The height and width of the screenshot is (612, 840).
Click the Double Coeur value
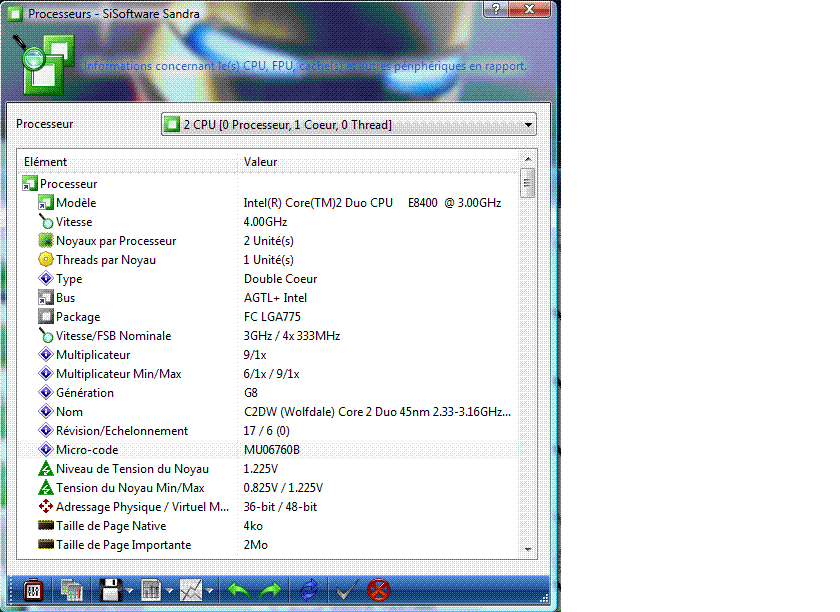281,279
